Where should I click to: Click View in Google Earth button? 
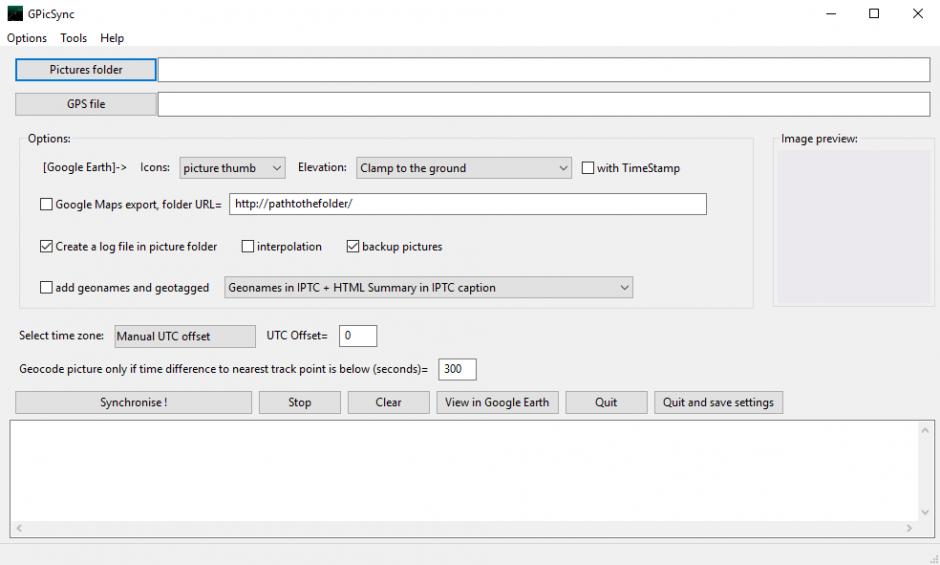tap(497, 402)
